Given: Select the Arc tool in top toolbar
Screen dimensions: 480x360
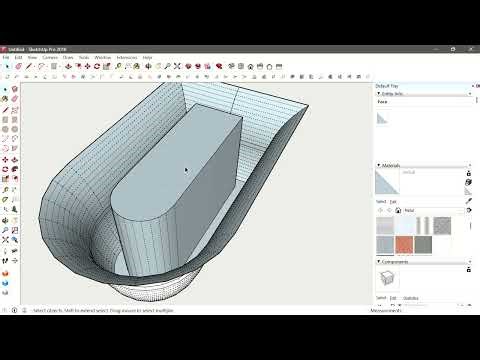Looking at the screenshot, I should coord(41,67).
